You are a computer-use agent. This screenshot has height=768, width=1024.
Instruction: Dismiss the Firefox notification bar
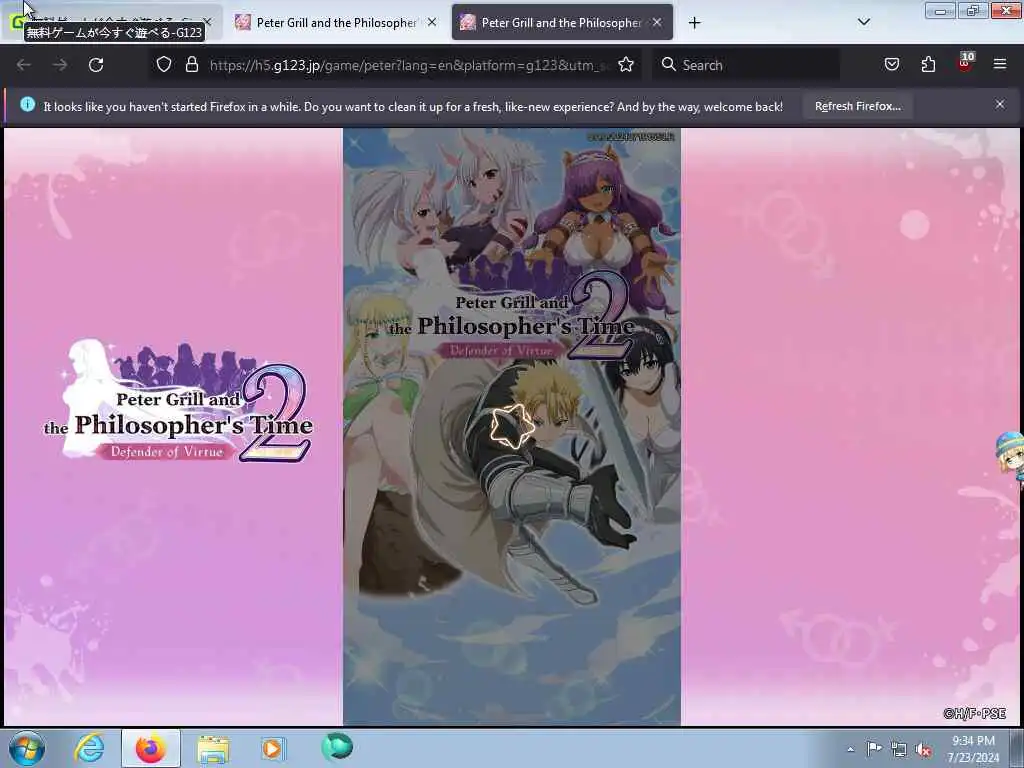(999, 104)
